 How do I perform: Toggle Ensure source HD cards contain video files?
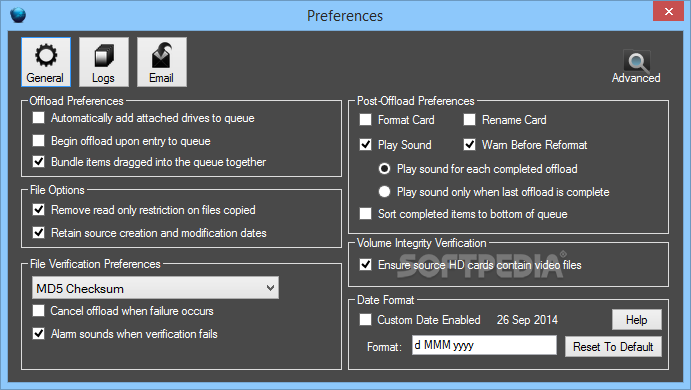[365, 264]
